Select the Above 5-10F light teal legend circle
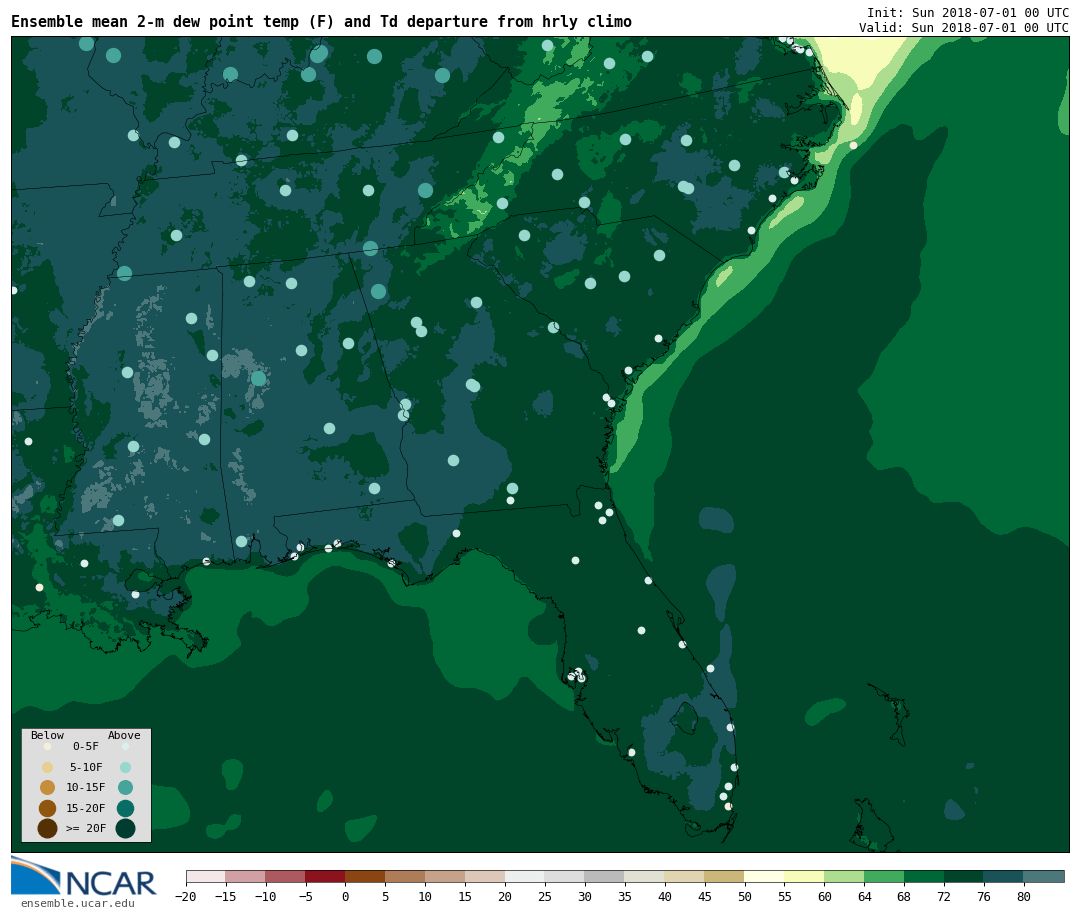Screen dimensions: 1080x915 coord(125,767)
